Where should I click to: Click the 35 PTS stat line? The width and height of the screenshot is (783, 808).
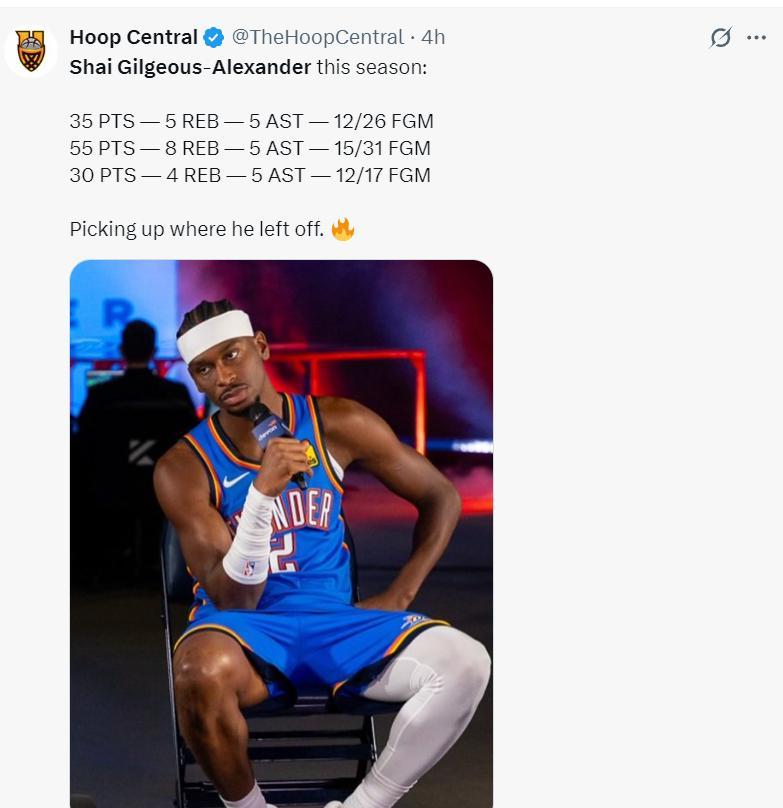[251, 121]
